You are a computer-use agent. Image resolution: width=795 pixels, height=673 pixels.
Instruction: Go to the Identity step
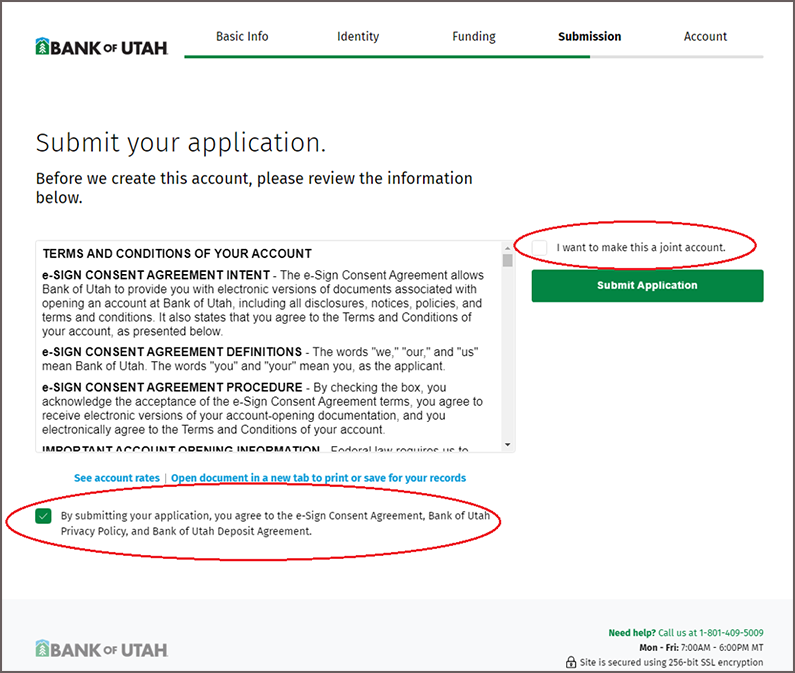(x=358, y=37)
